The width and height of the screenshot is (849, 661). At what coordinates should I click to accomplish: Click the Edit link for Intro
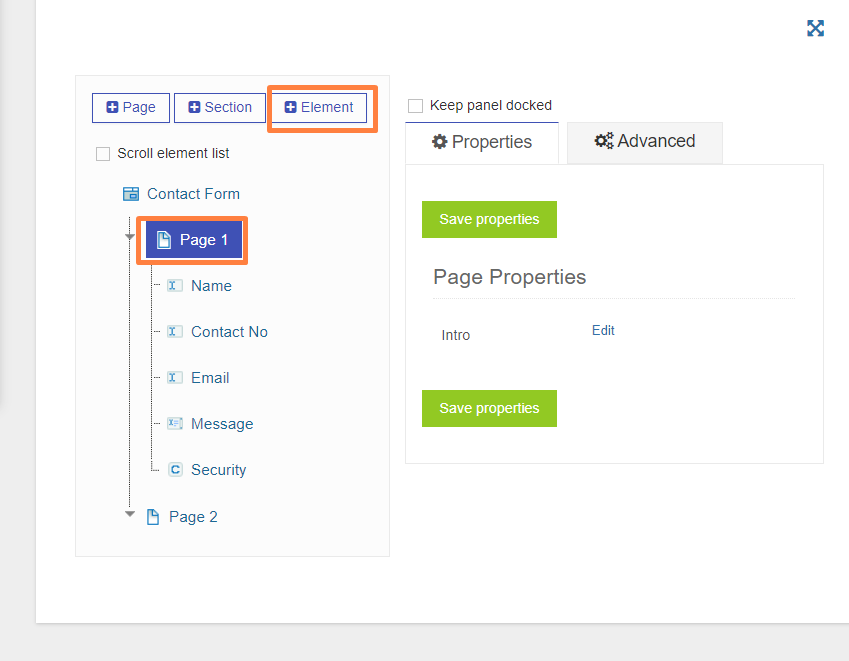(603, 330)
